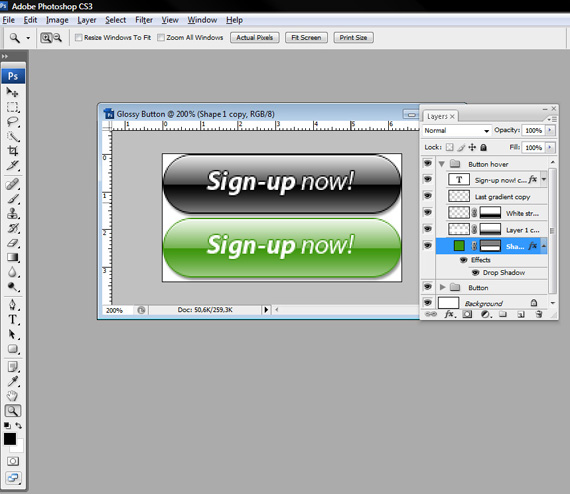The height and width of the screenshot is (494, 570).
Task: Collapse effects on selected Shape layer
Action: (x=544, y=246)
